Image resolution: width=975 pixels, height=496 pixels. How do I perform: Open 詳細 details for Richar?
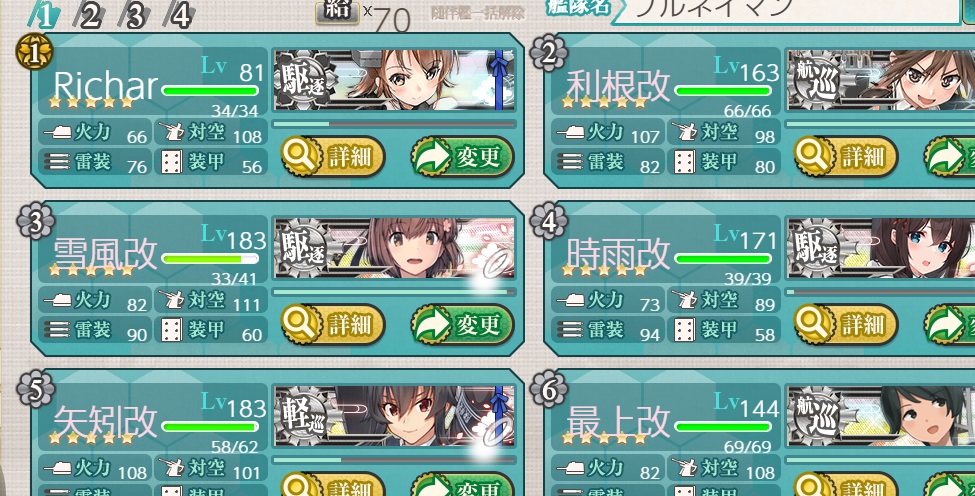(x=333, y=157)
